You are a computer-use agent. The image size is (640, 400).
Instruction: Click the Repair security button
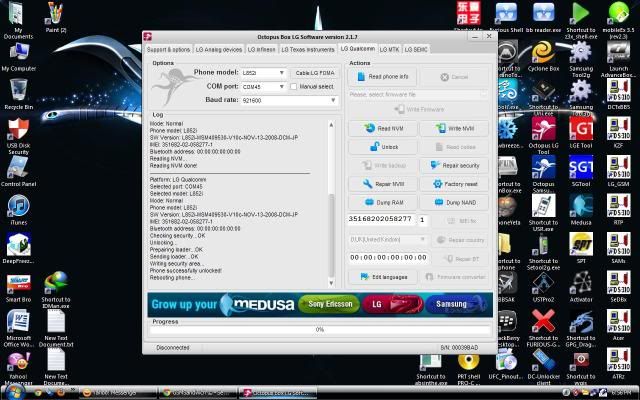click(x=454, y=165)
